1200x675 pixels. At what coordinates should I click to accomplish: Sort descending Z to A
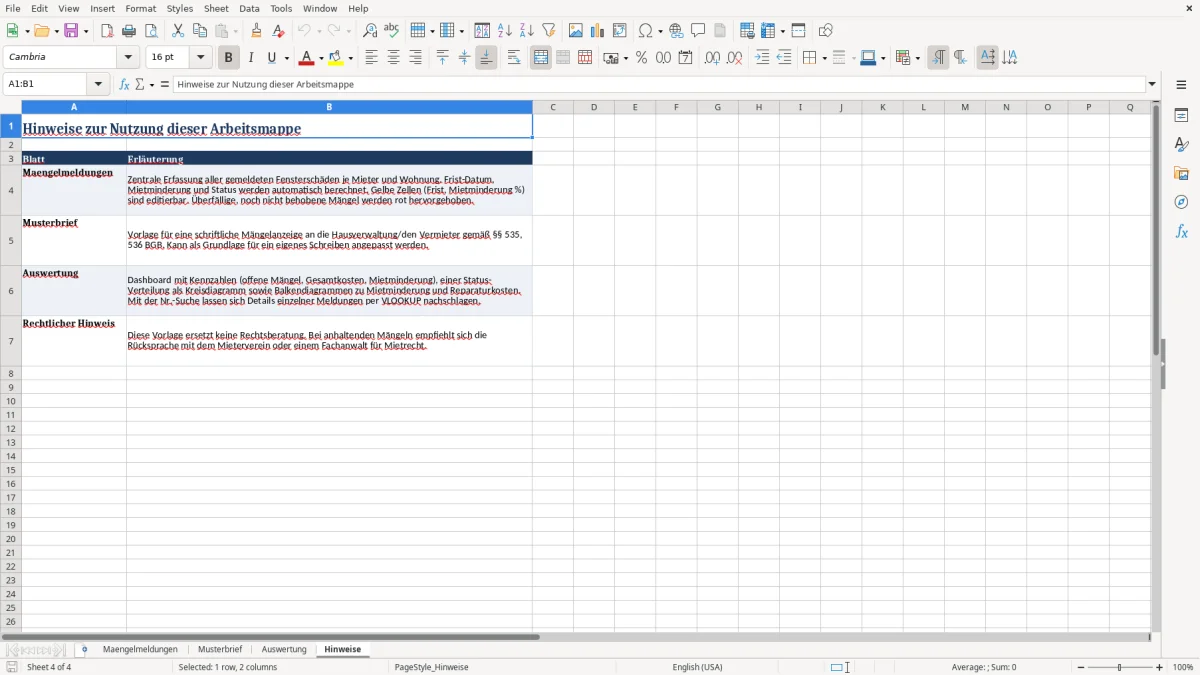click(527, 31)
